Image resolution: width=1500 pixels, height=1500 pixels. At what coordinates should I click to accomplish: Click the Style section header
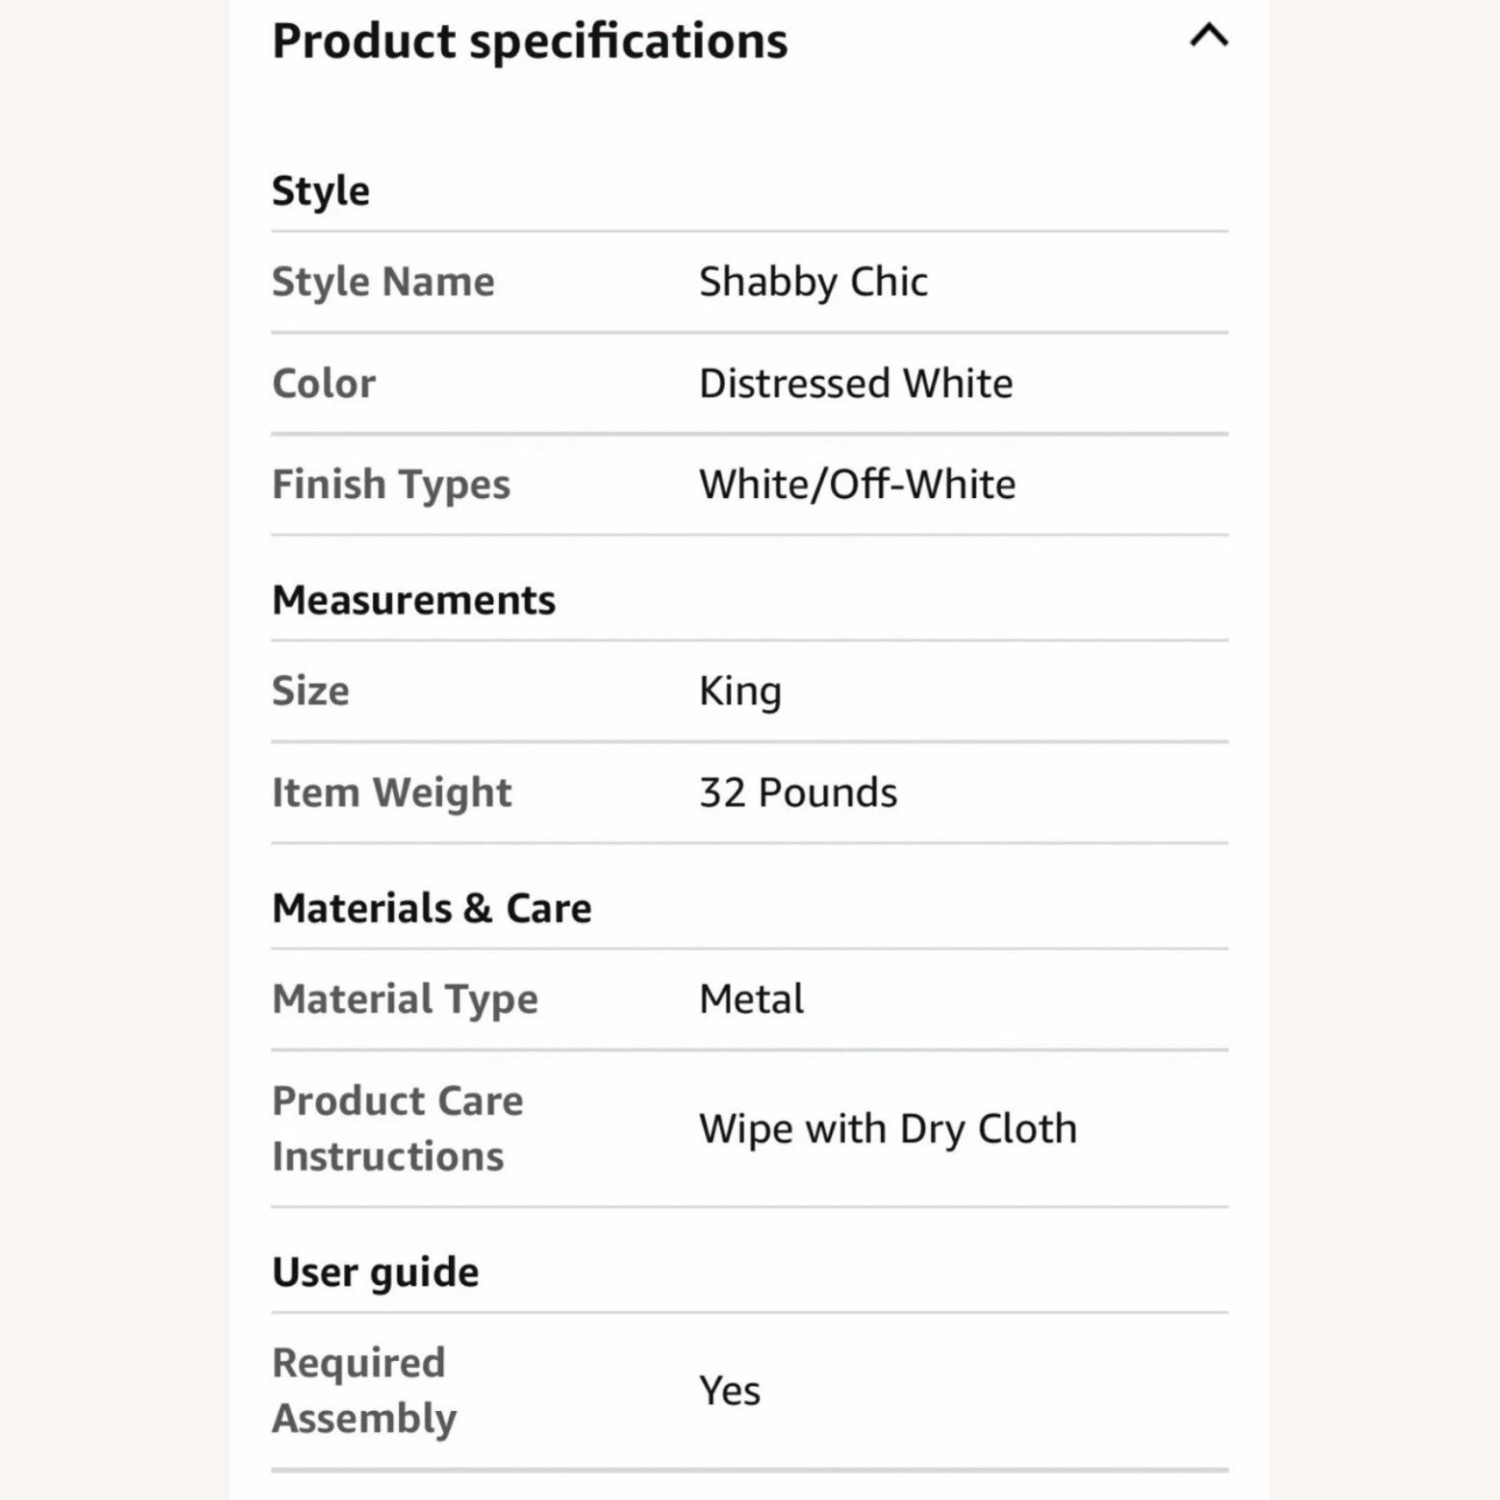(321, 190)
